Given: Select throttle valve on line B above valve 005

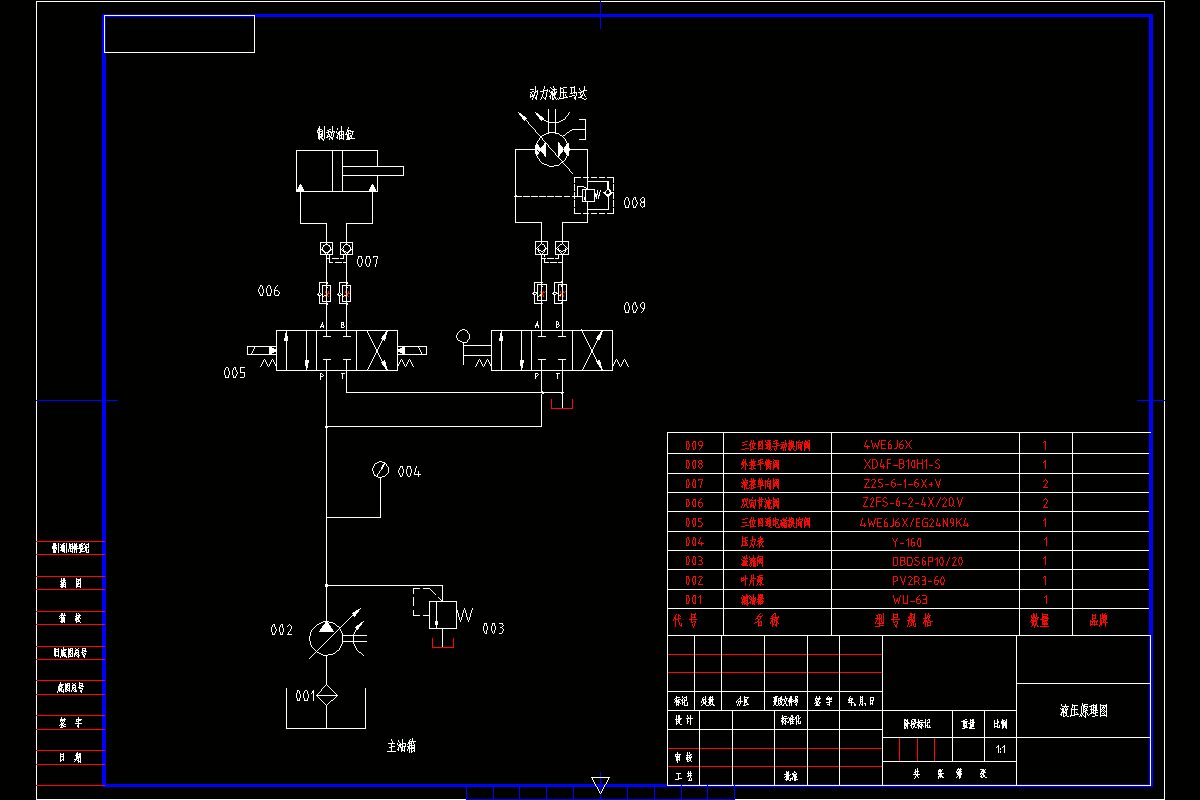Looking at the screenshot, I should (344, 293).
